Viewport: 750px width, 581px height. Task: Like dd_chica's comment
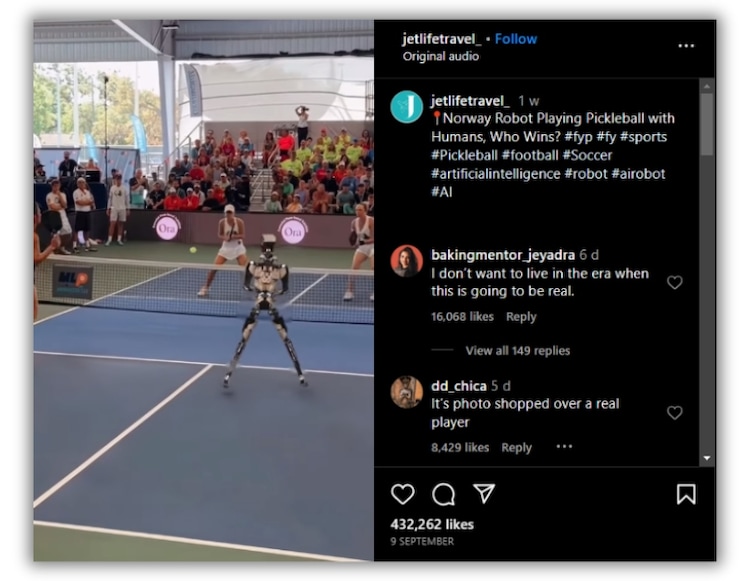tap(674, 412)
